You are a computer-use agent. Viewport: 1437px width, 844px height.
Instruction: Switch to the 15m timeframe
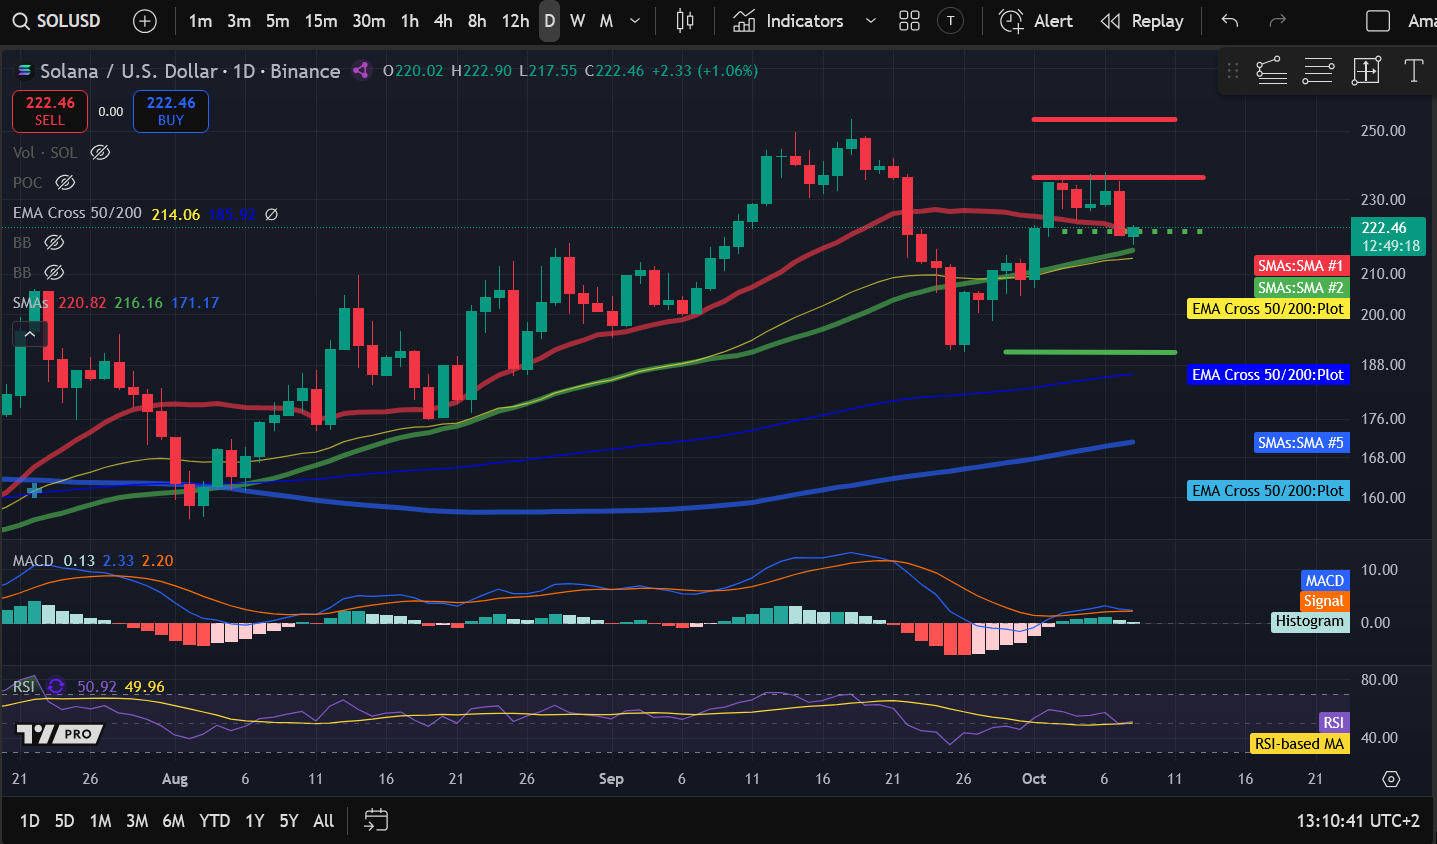(320, 21)
